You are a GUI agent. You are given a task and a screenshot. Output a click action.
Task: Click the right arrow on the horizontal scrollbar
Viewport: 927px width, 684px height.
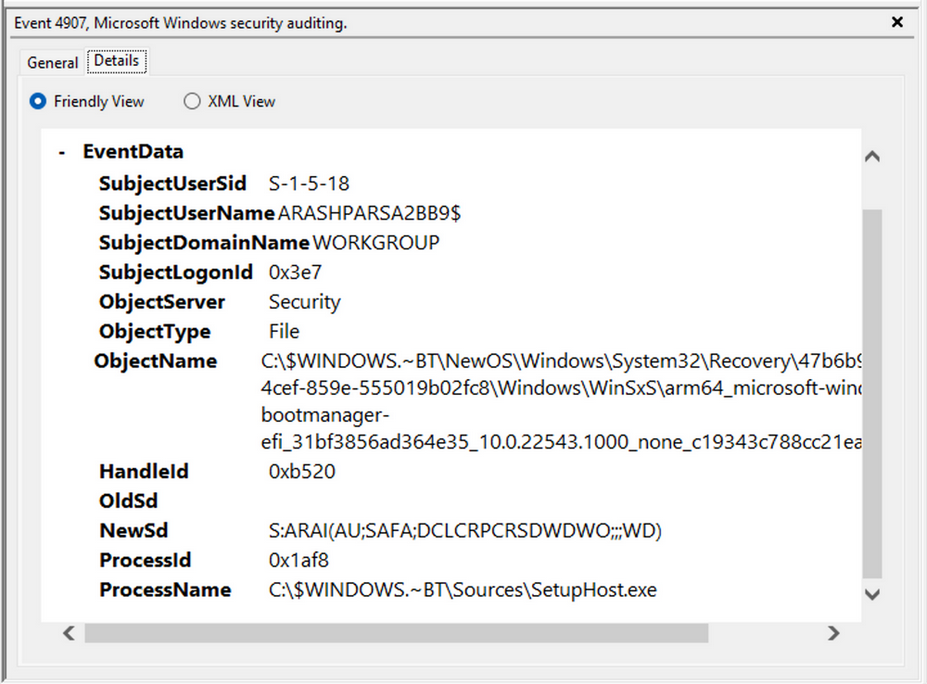tap(834, 633)
